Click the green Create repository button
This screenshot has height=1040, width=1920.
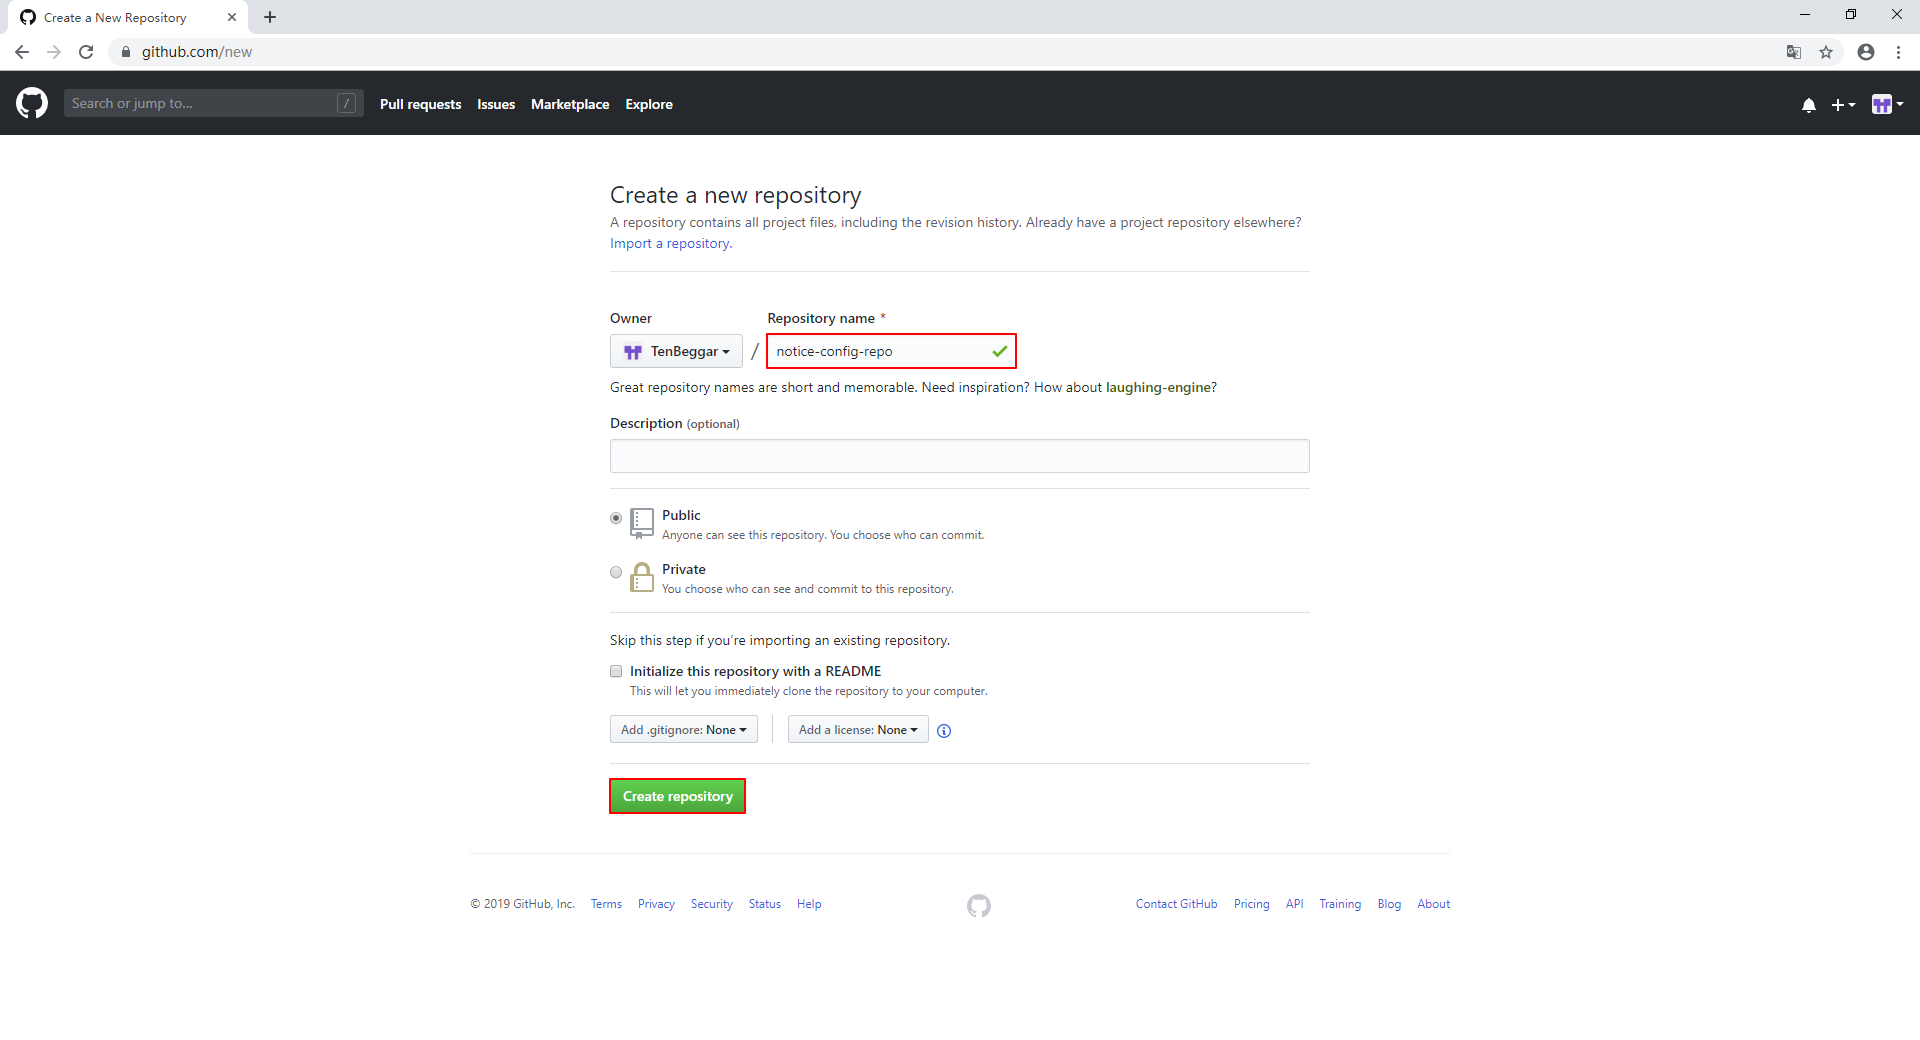coord(677,796)
